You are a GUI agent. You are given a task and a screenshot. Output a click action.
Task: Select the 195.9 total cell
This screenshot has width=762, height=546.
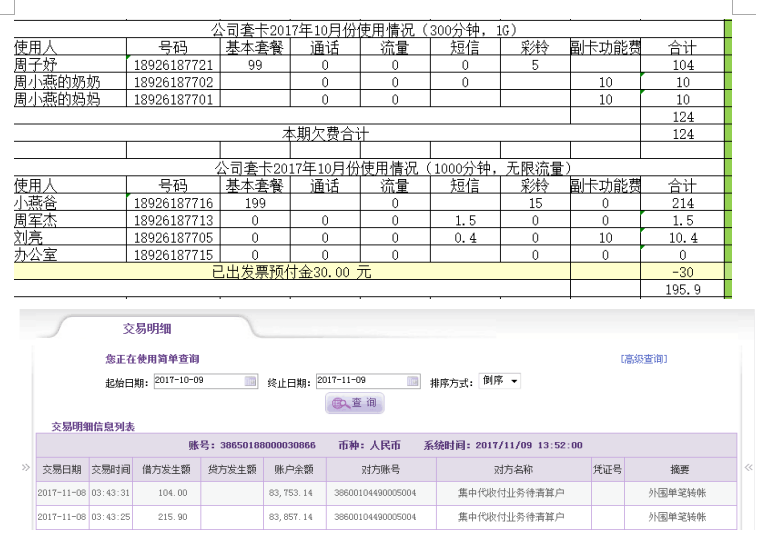(683, 288)
